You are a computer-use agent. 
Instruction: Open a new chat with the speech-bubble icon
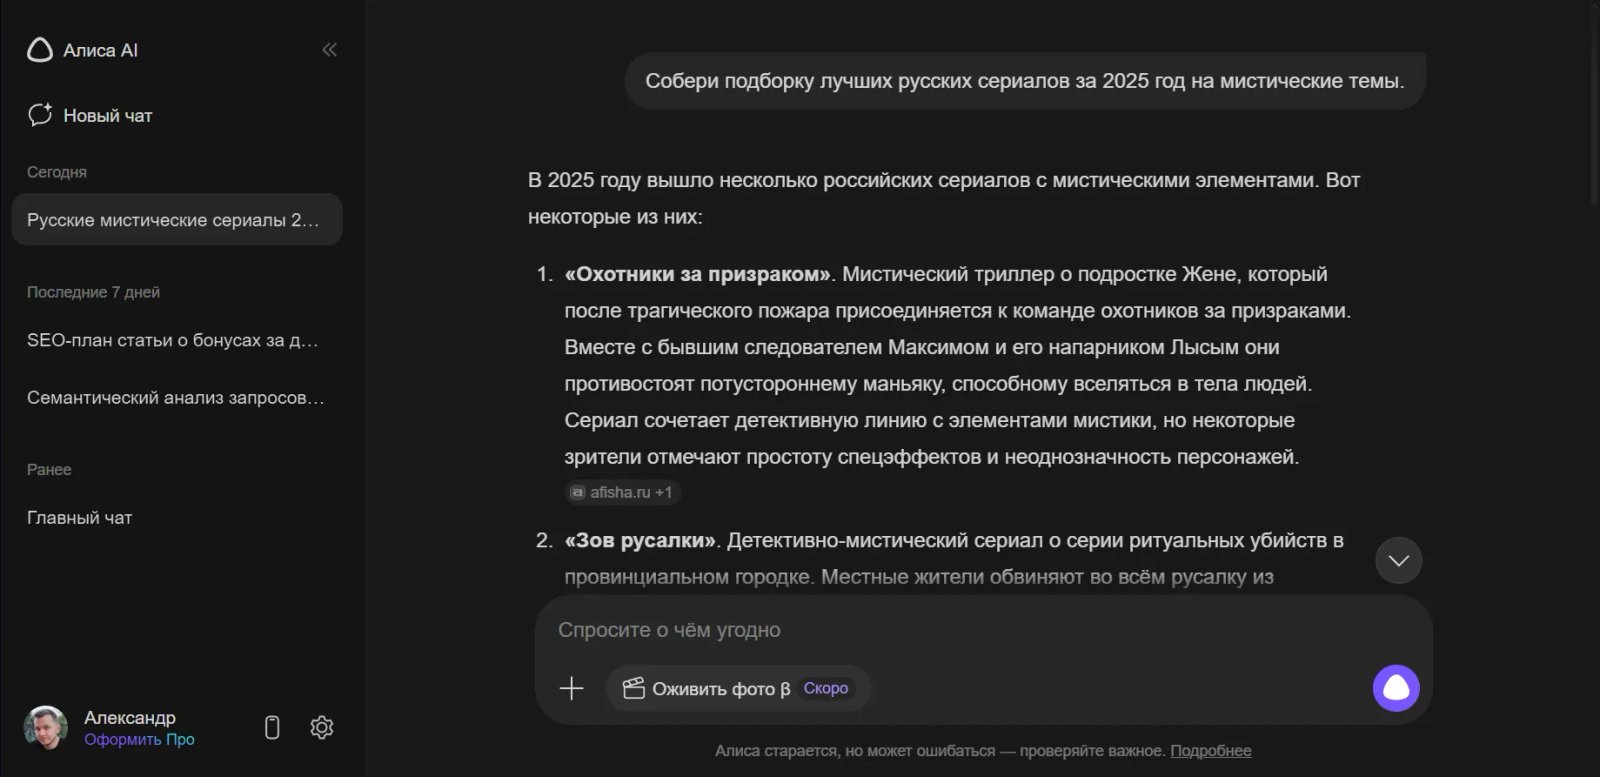[40, 114]
